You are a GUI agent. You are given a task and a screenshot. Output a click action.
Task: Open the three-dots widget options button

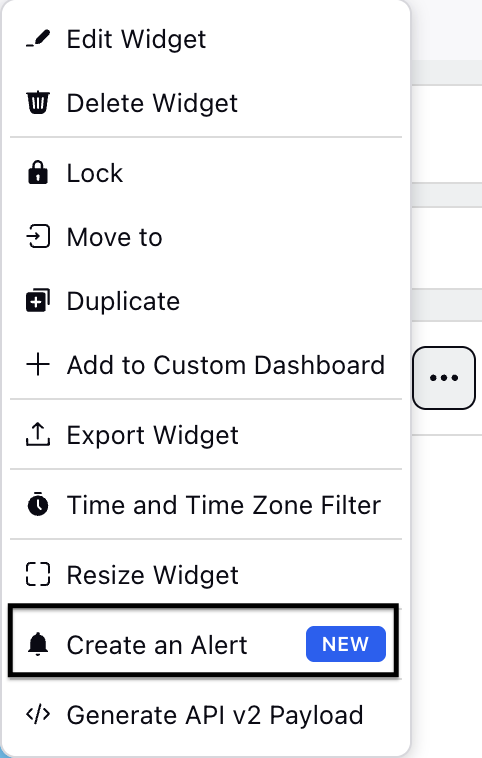click(444, 378)
